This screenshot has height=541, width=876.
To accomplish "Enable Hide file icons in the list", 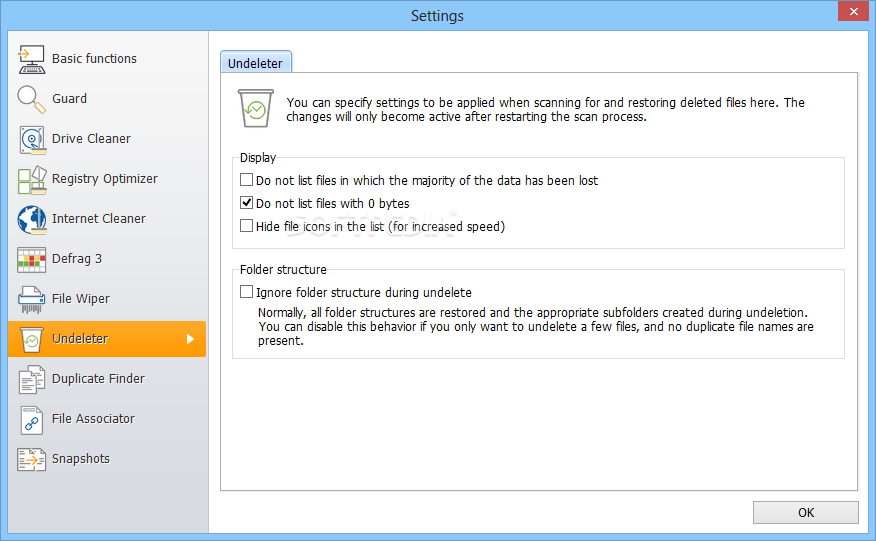I will (246, 226).
